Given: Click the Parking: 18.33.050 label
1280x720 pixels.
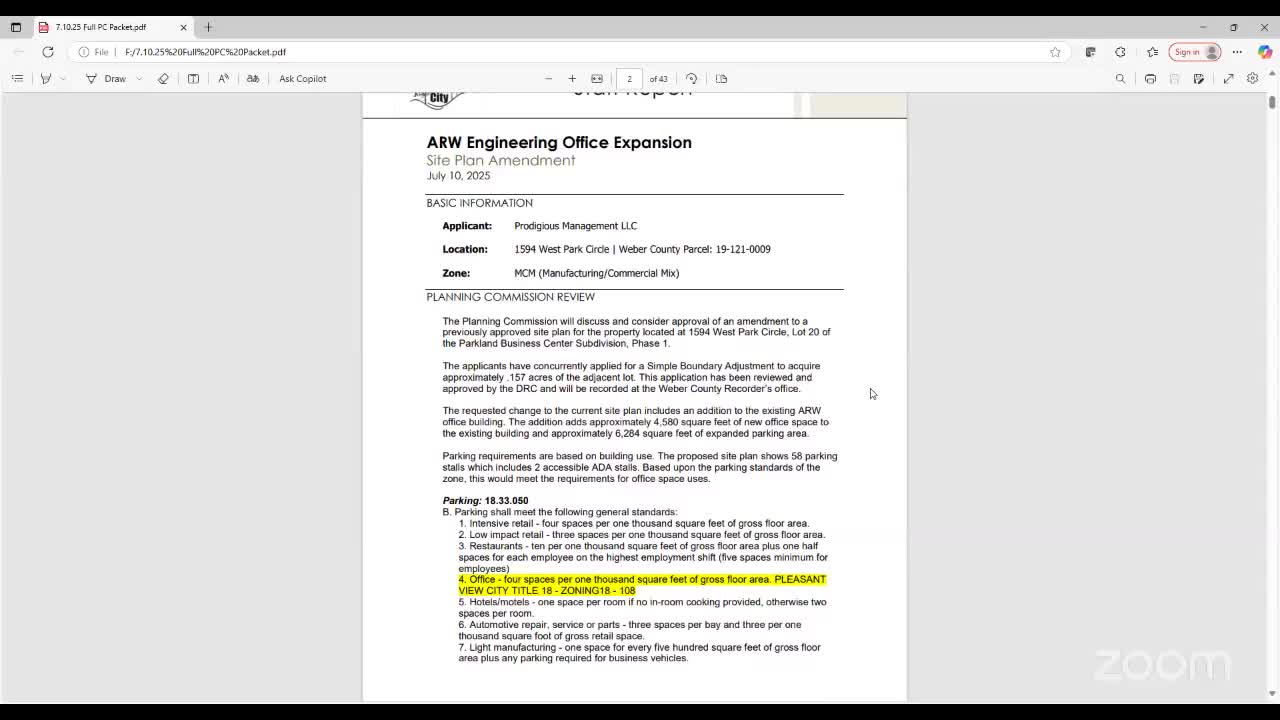Looking at the screenshot, I should pos(485,501).
